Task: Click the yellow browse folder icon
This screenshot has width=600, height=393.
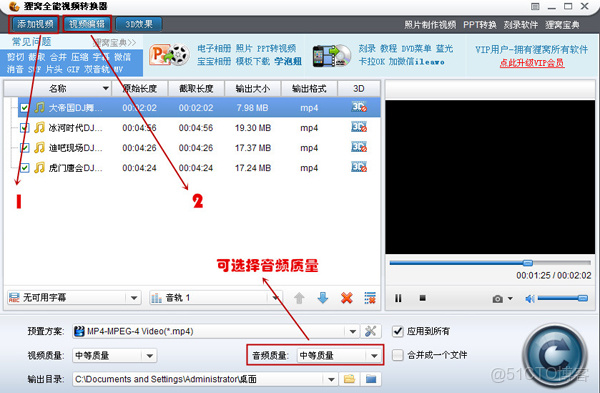Action: tap(349, 379)
